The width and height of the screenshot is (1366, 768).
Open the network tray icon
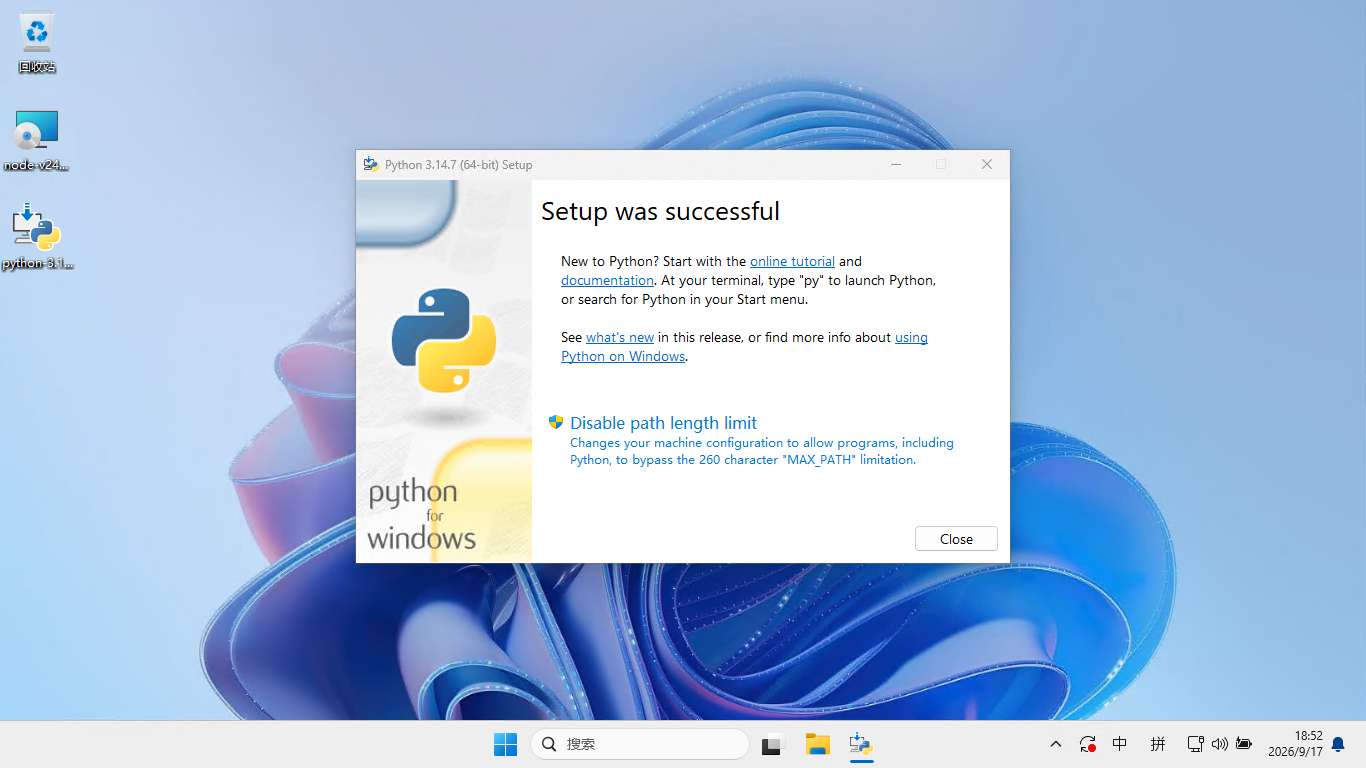tap(1195, 744)
